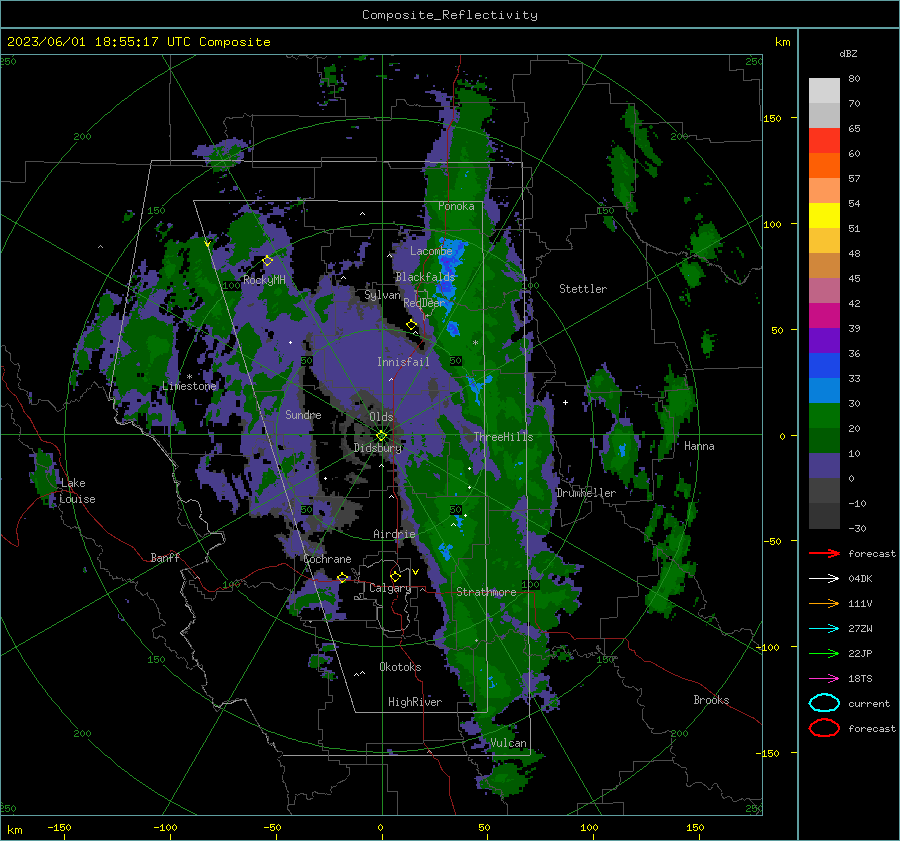The image size is (900, 841).
Task: Click the Ponoka city label
Action: pos(456,206)
